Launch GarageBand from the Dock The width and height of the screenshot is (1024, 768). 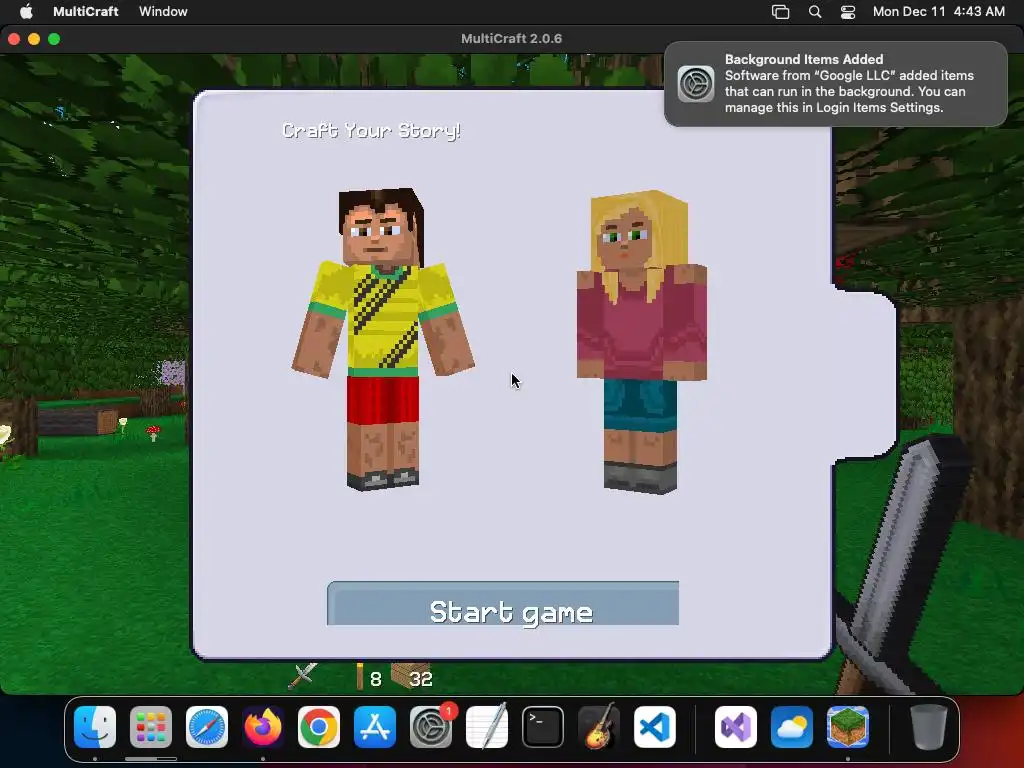point(598,727)
